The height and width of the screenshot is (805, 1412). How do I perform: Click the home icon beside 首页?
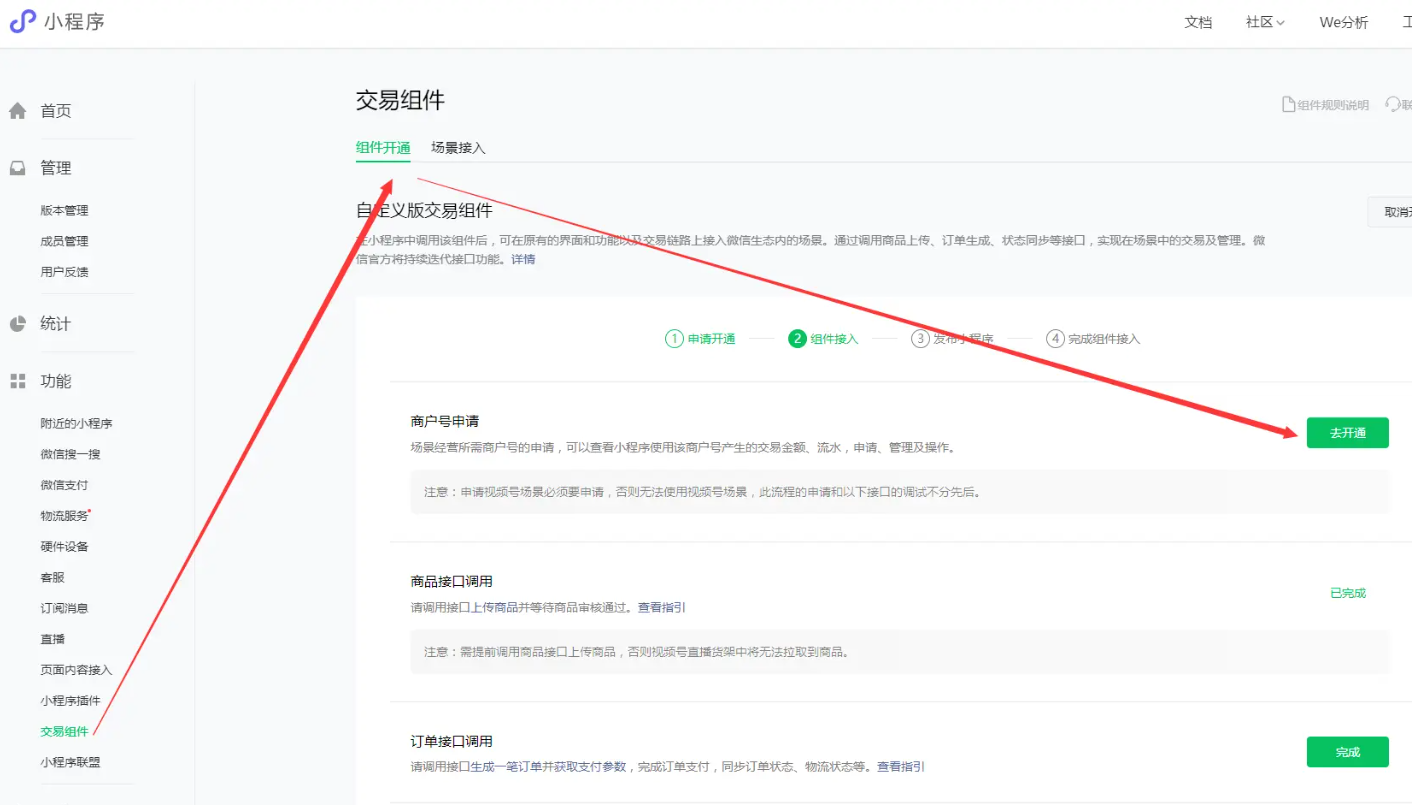[17, 111]
